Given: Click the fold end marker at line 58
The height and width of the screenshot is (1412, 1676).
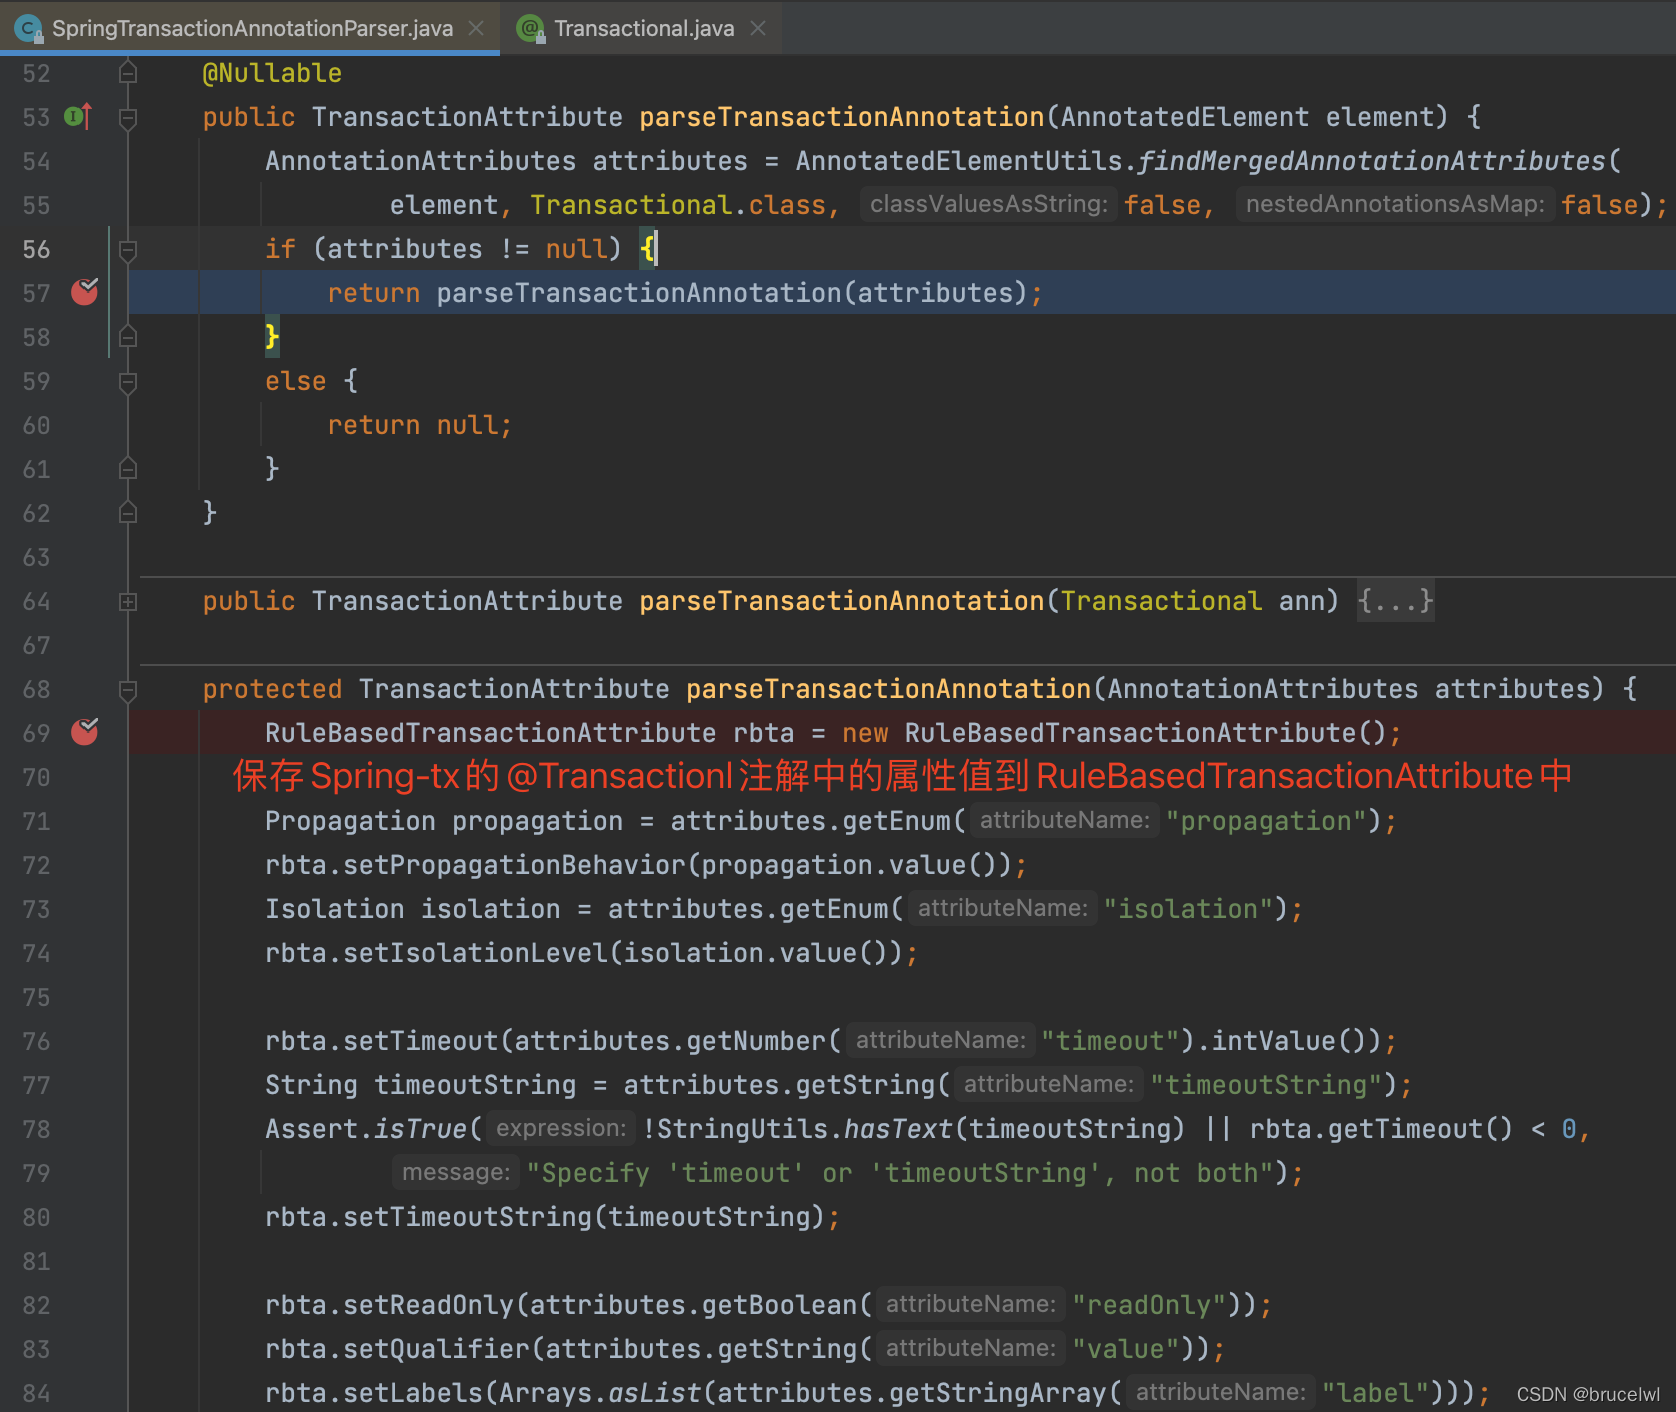Looking at the screenshot, I should (x=128, y=337).
